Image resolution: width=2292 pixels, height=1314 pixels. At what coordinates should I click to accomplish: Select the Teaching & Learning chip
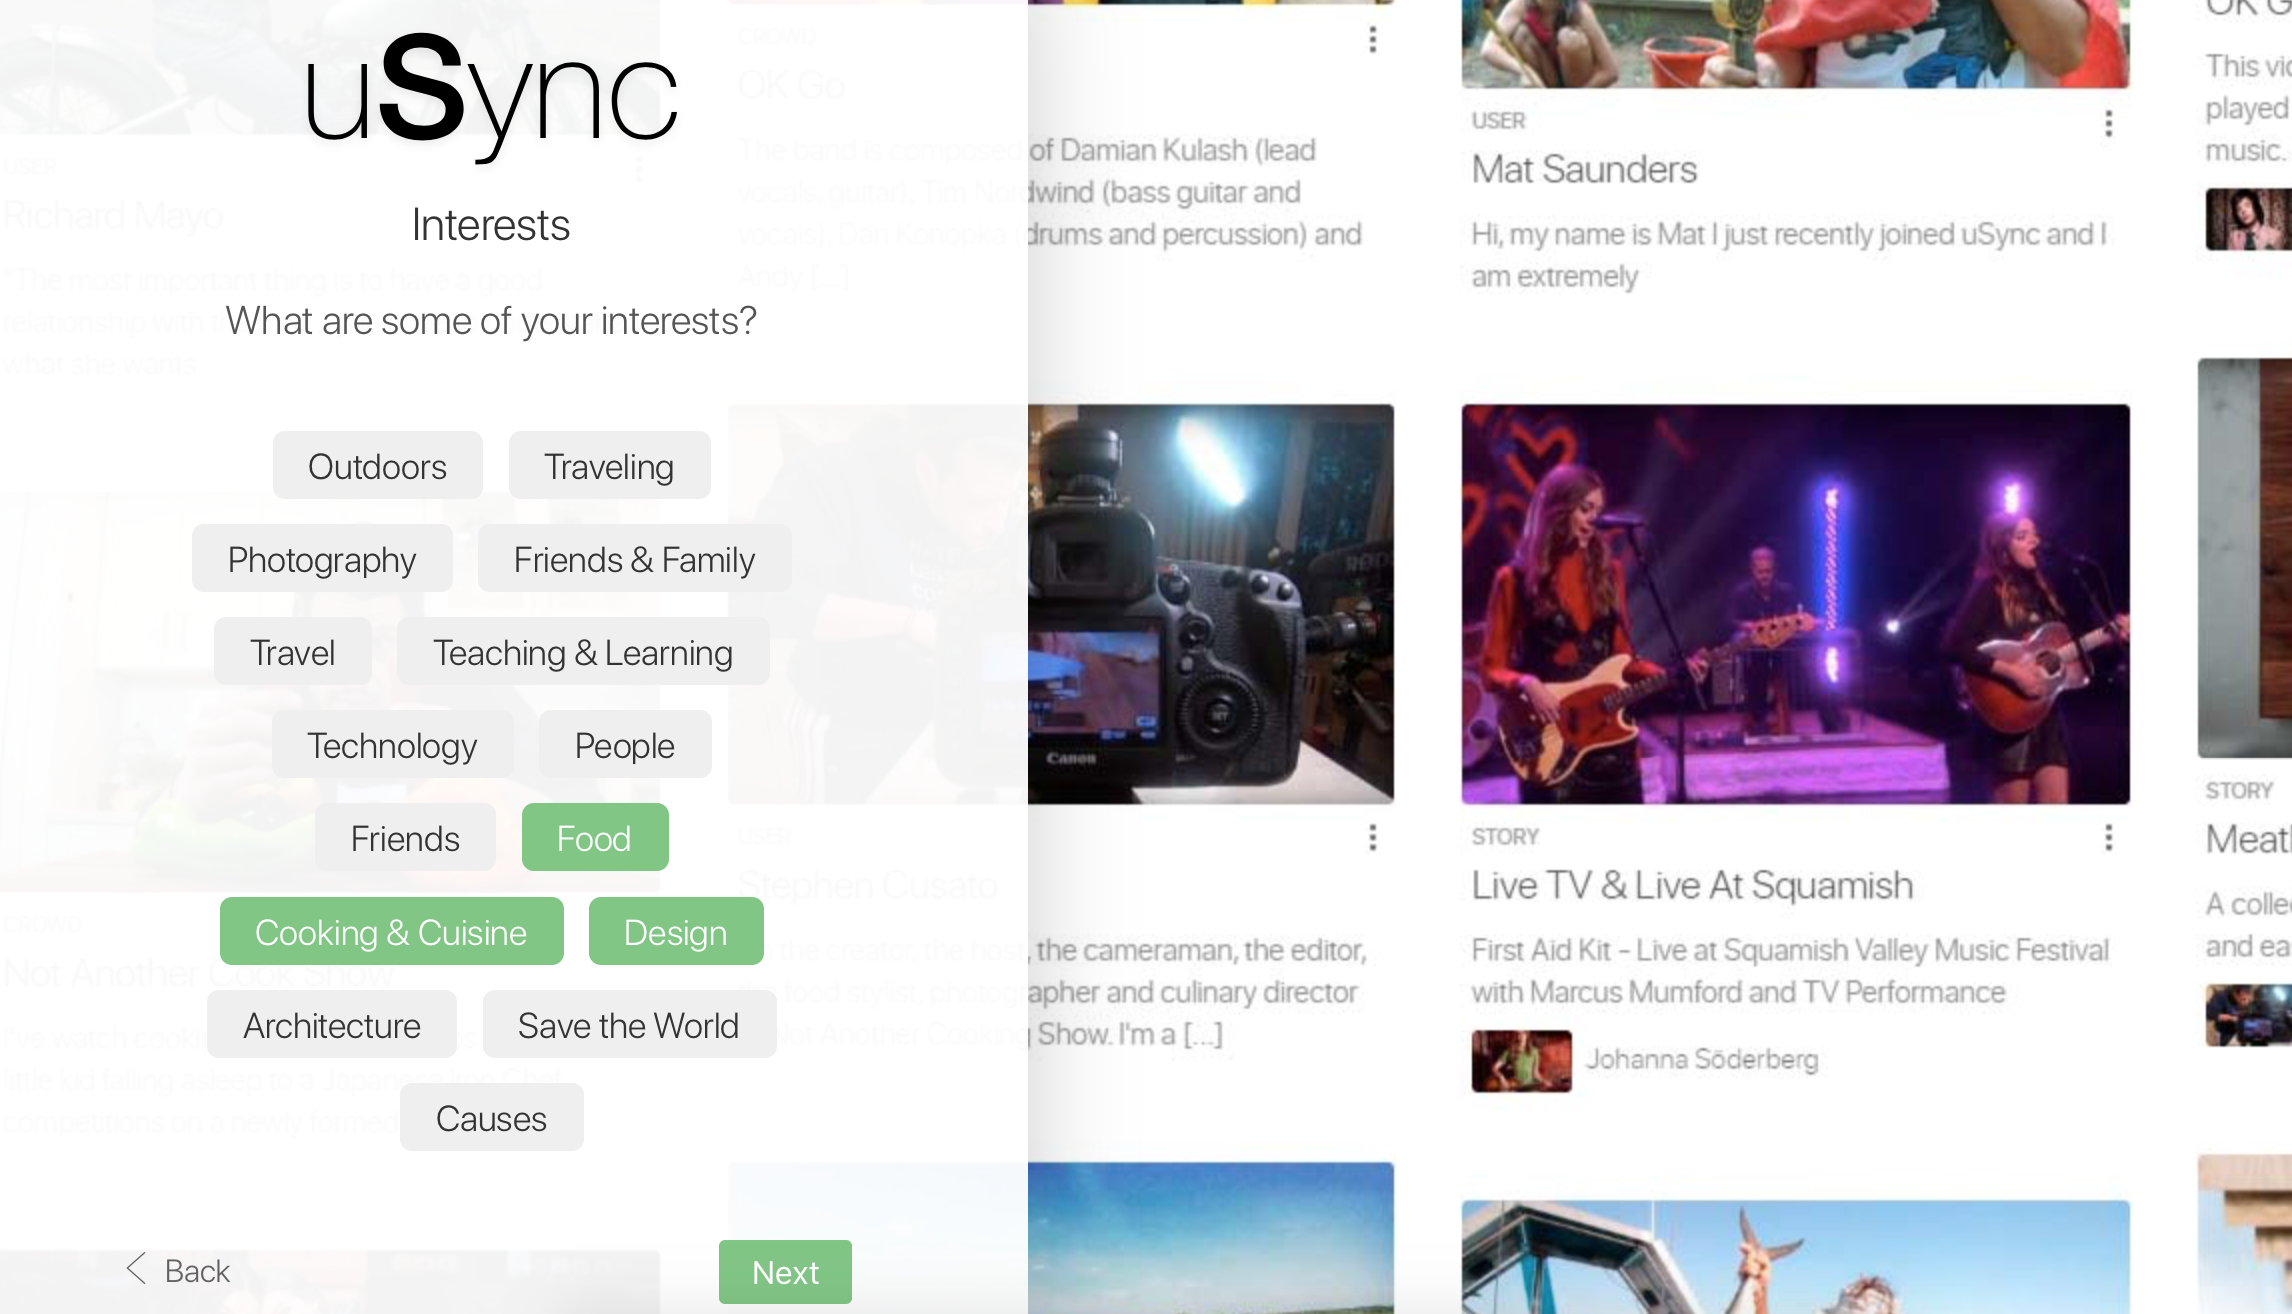pyautogui.click(x=582, y=652)
